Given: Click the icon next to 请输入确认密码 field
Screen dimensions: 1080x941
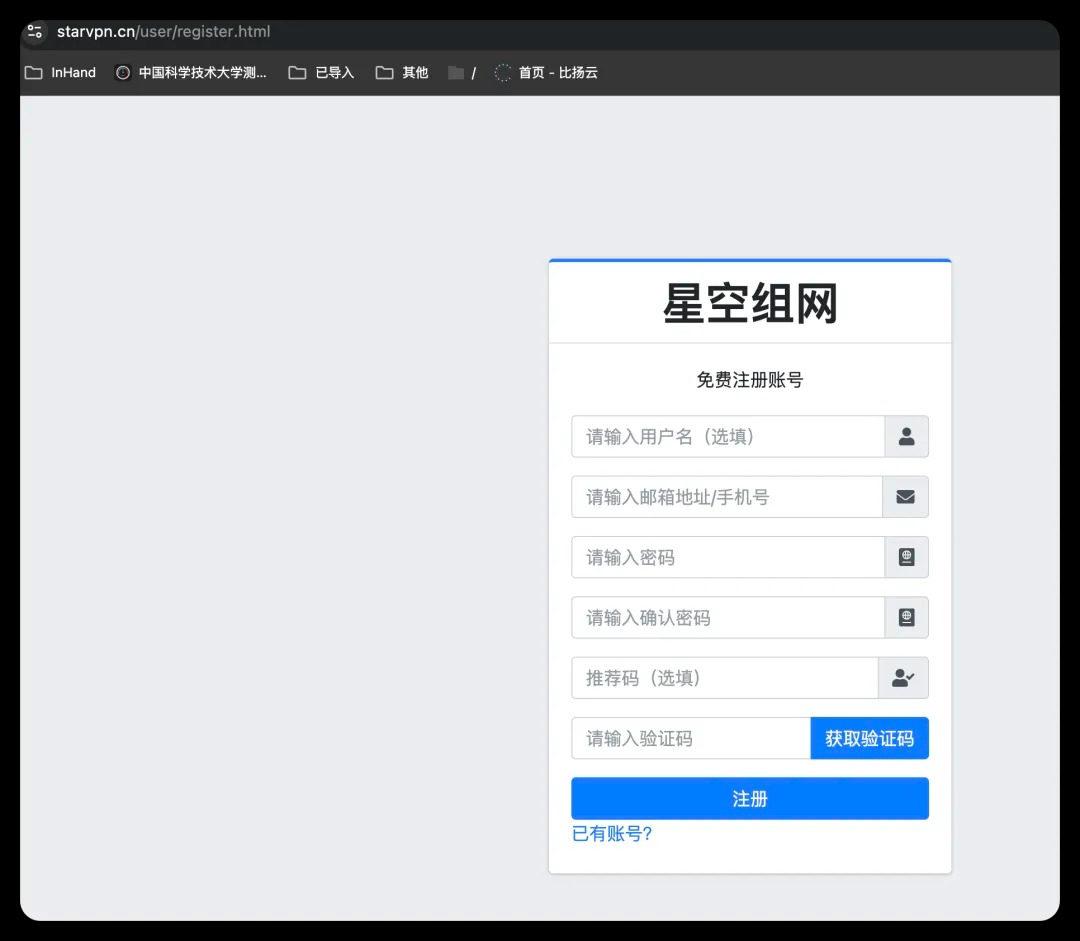Looking at the screenshot, I should (906, 618).
